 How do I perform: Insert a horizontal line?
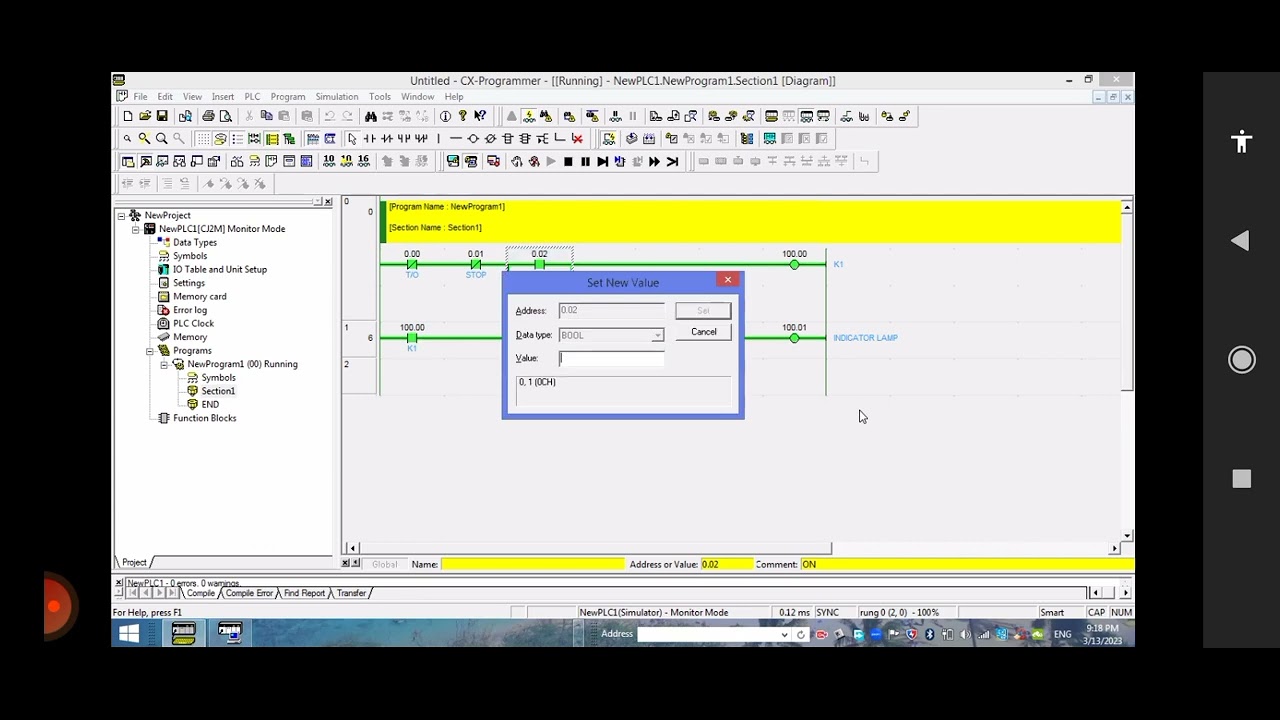(x=456, y=138)
